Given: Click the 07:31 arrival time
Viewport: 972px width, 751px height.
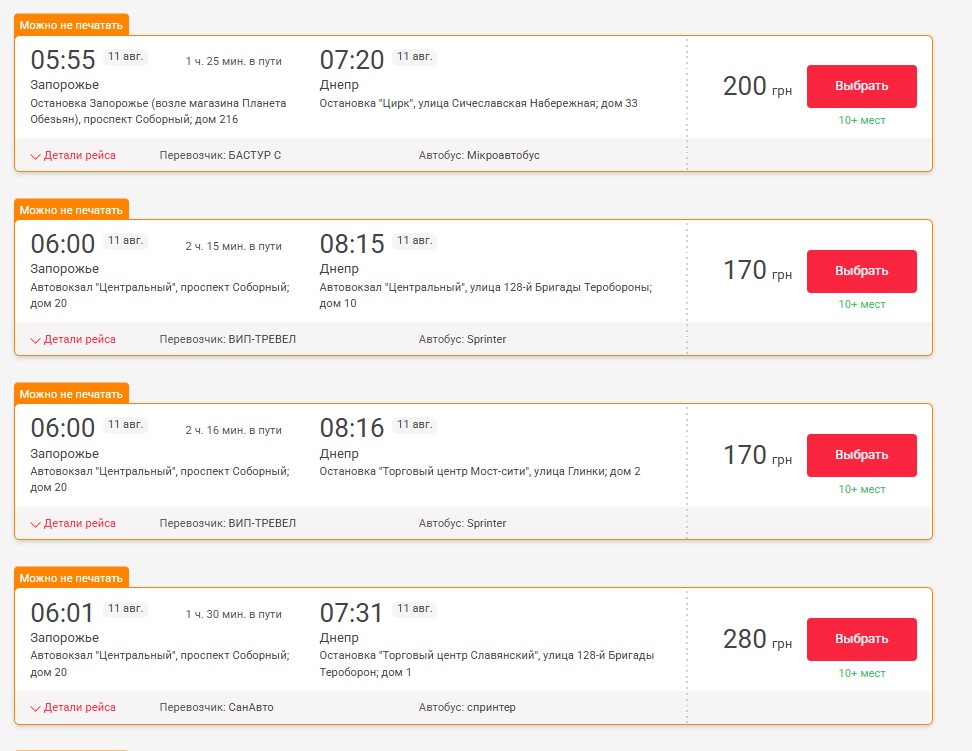Looking at the screenshot, I should coord(352,612).
